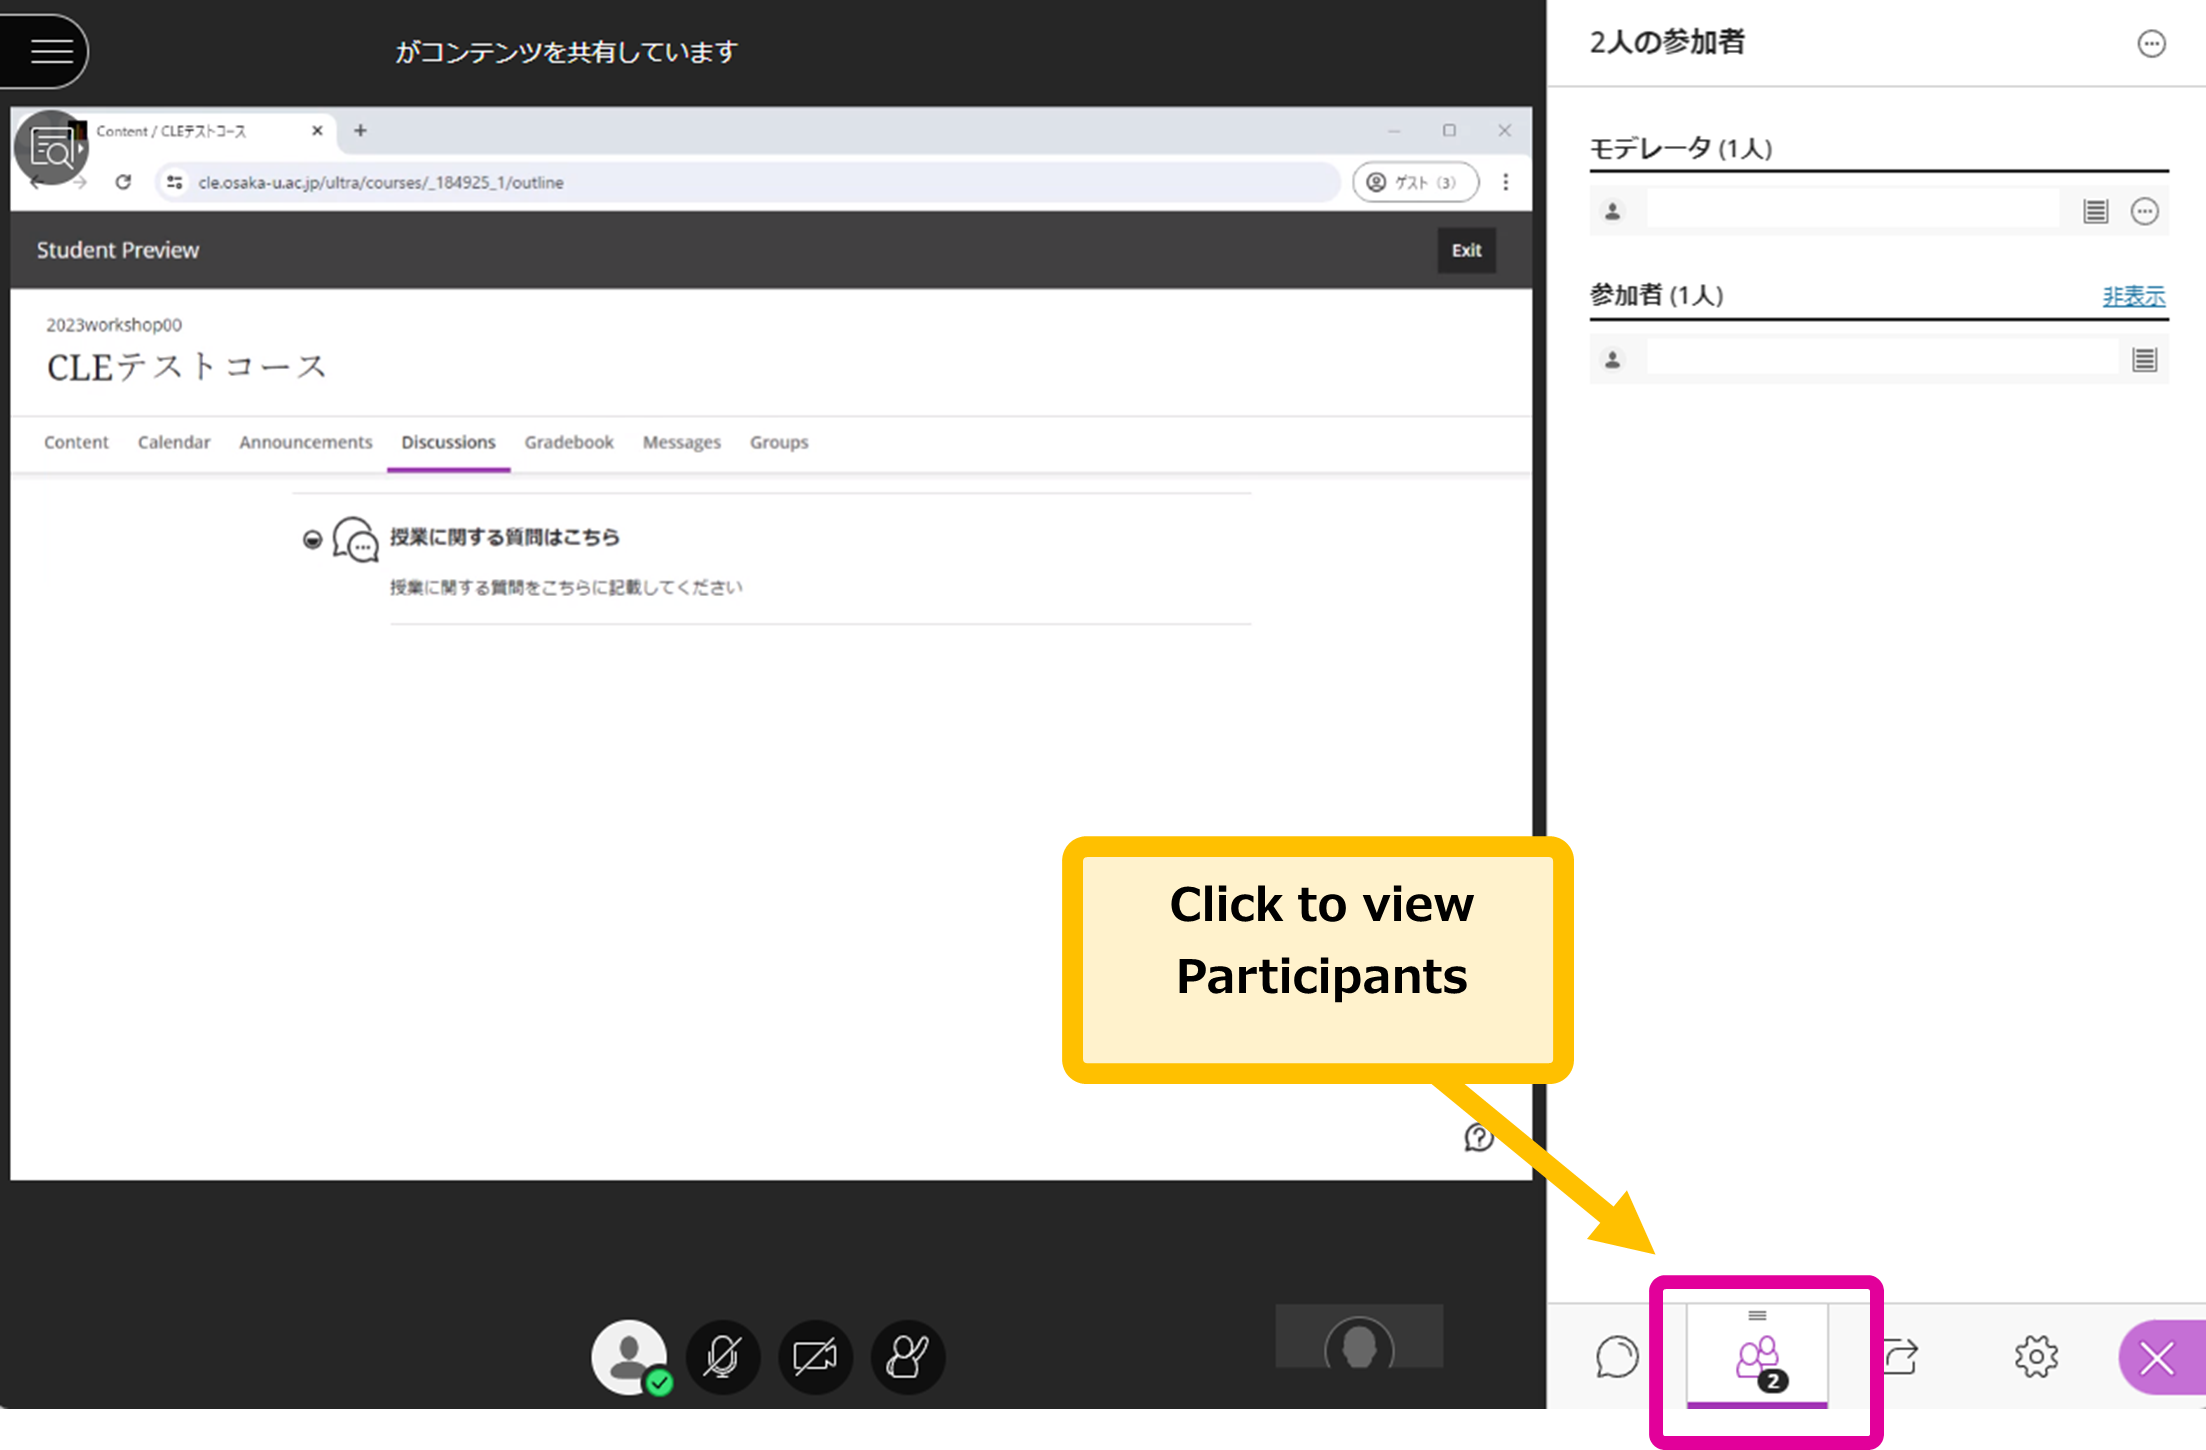This screenshot has height=1450, width=2206.
Task: Select the Participants panel icon with badge 2
Action: (x=1757, y=1358)
